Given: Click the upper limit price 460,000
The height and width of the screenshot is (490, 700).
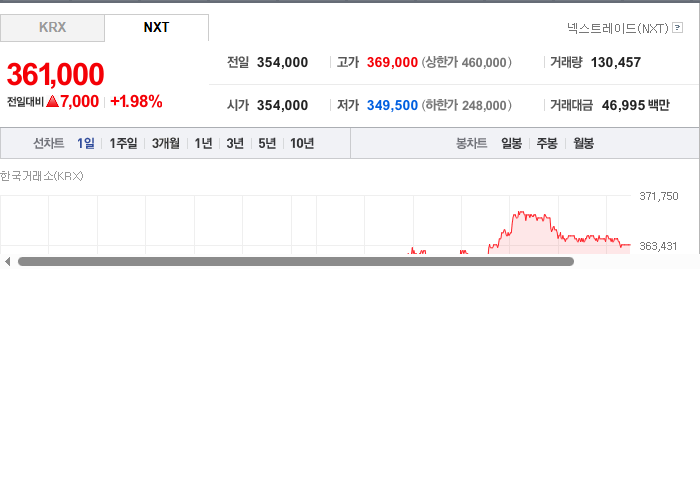Looking at the screenshot, I should pos(484,62).
